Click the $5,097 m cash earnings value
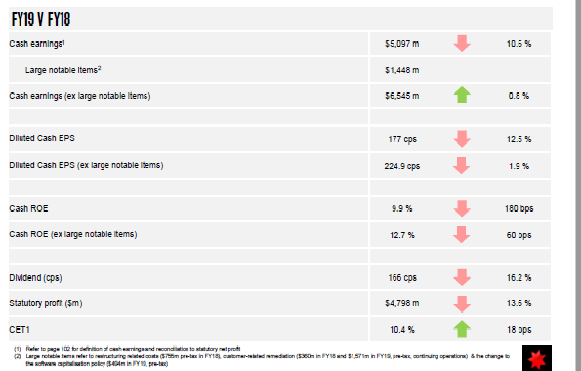581x371 pixels. (402, 44)
